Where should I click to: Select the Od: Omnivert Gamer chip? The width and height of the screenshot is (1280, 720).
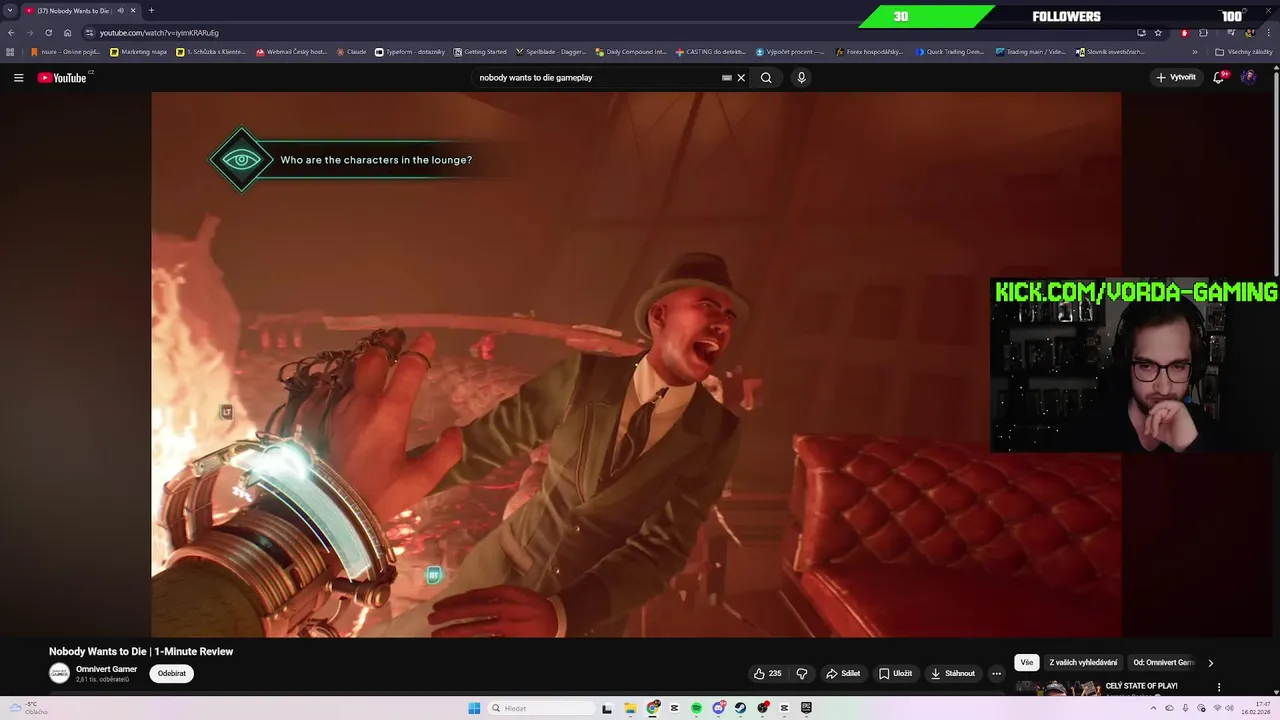point(1163,662)
